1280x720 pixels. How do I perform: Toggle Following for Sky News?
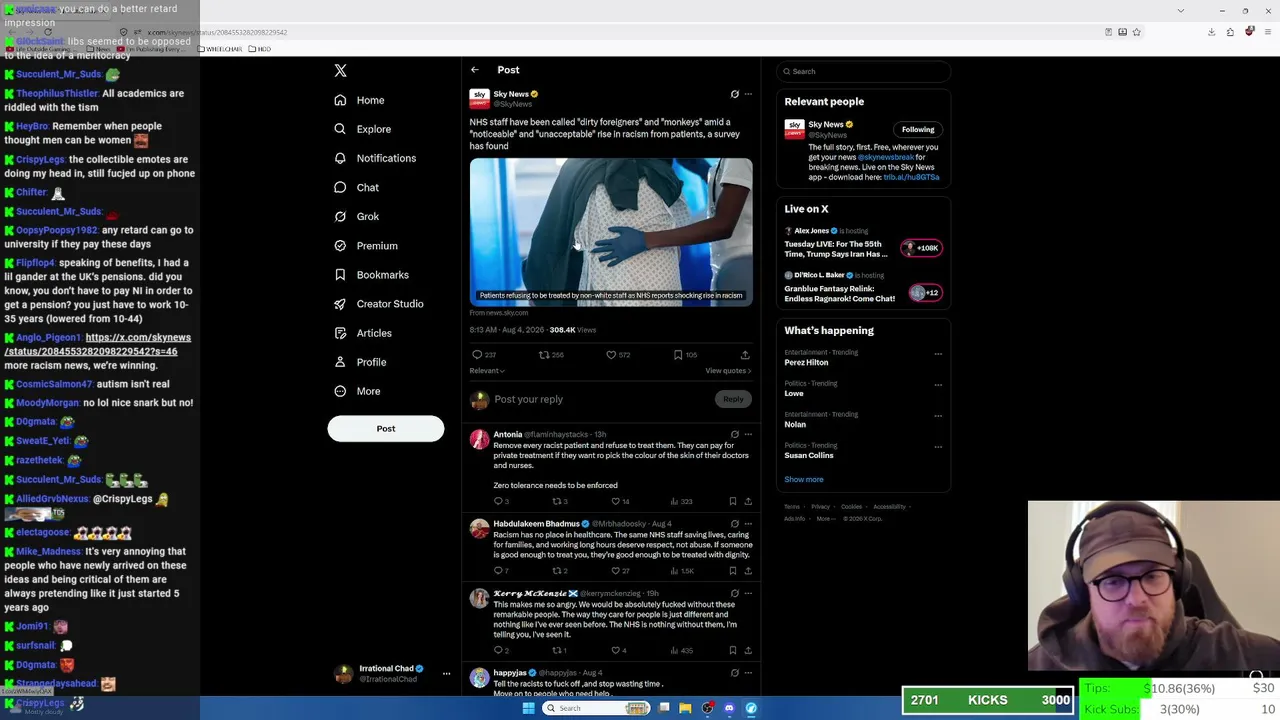tap(918, 129)
